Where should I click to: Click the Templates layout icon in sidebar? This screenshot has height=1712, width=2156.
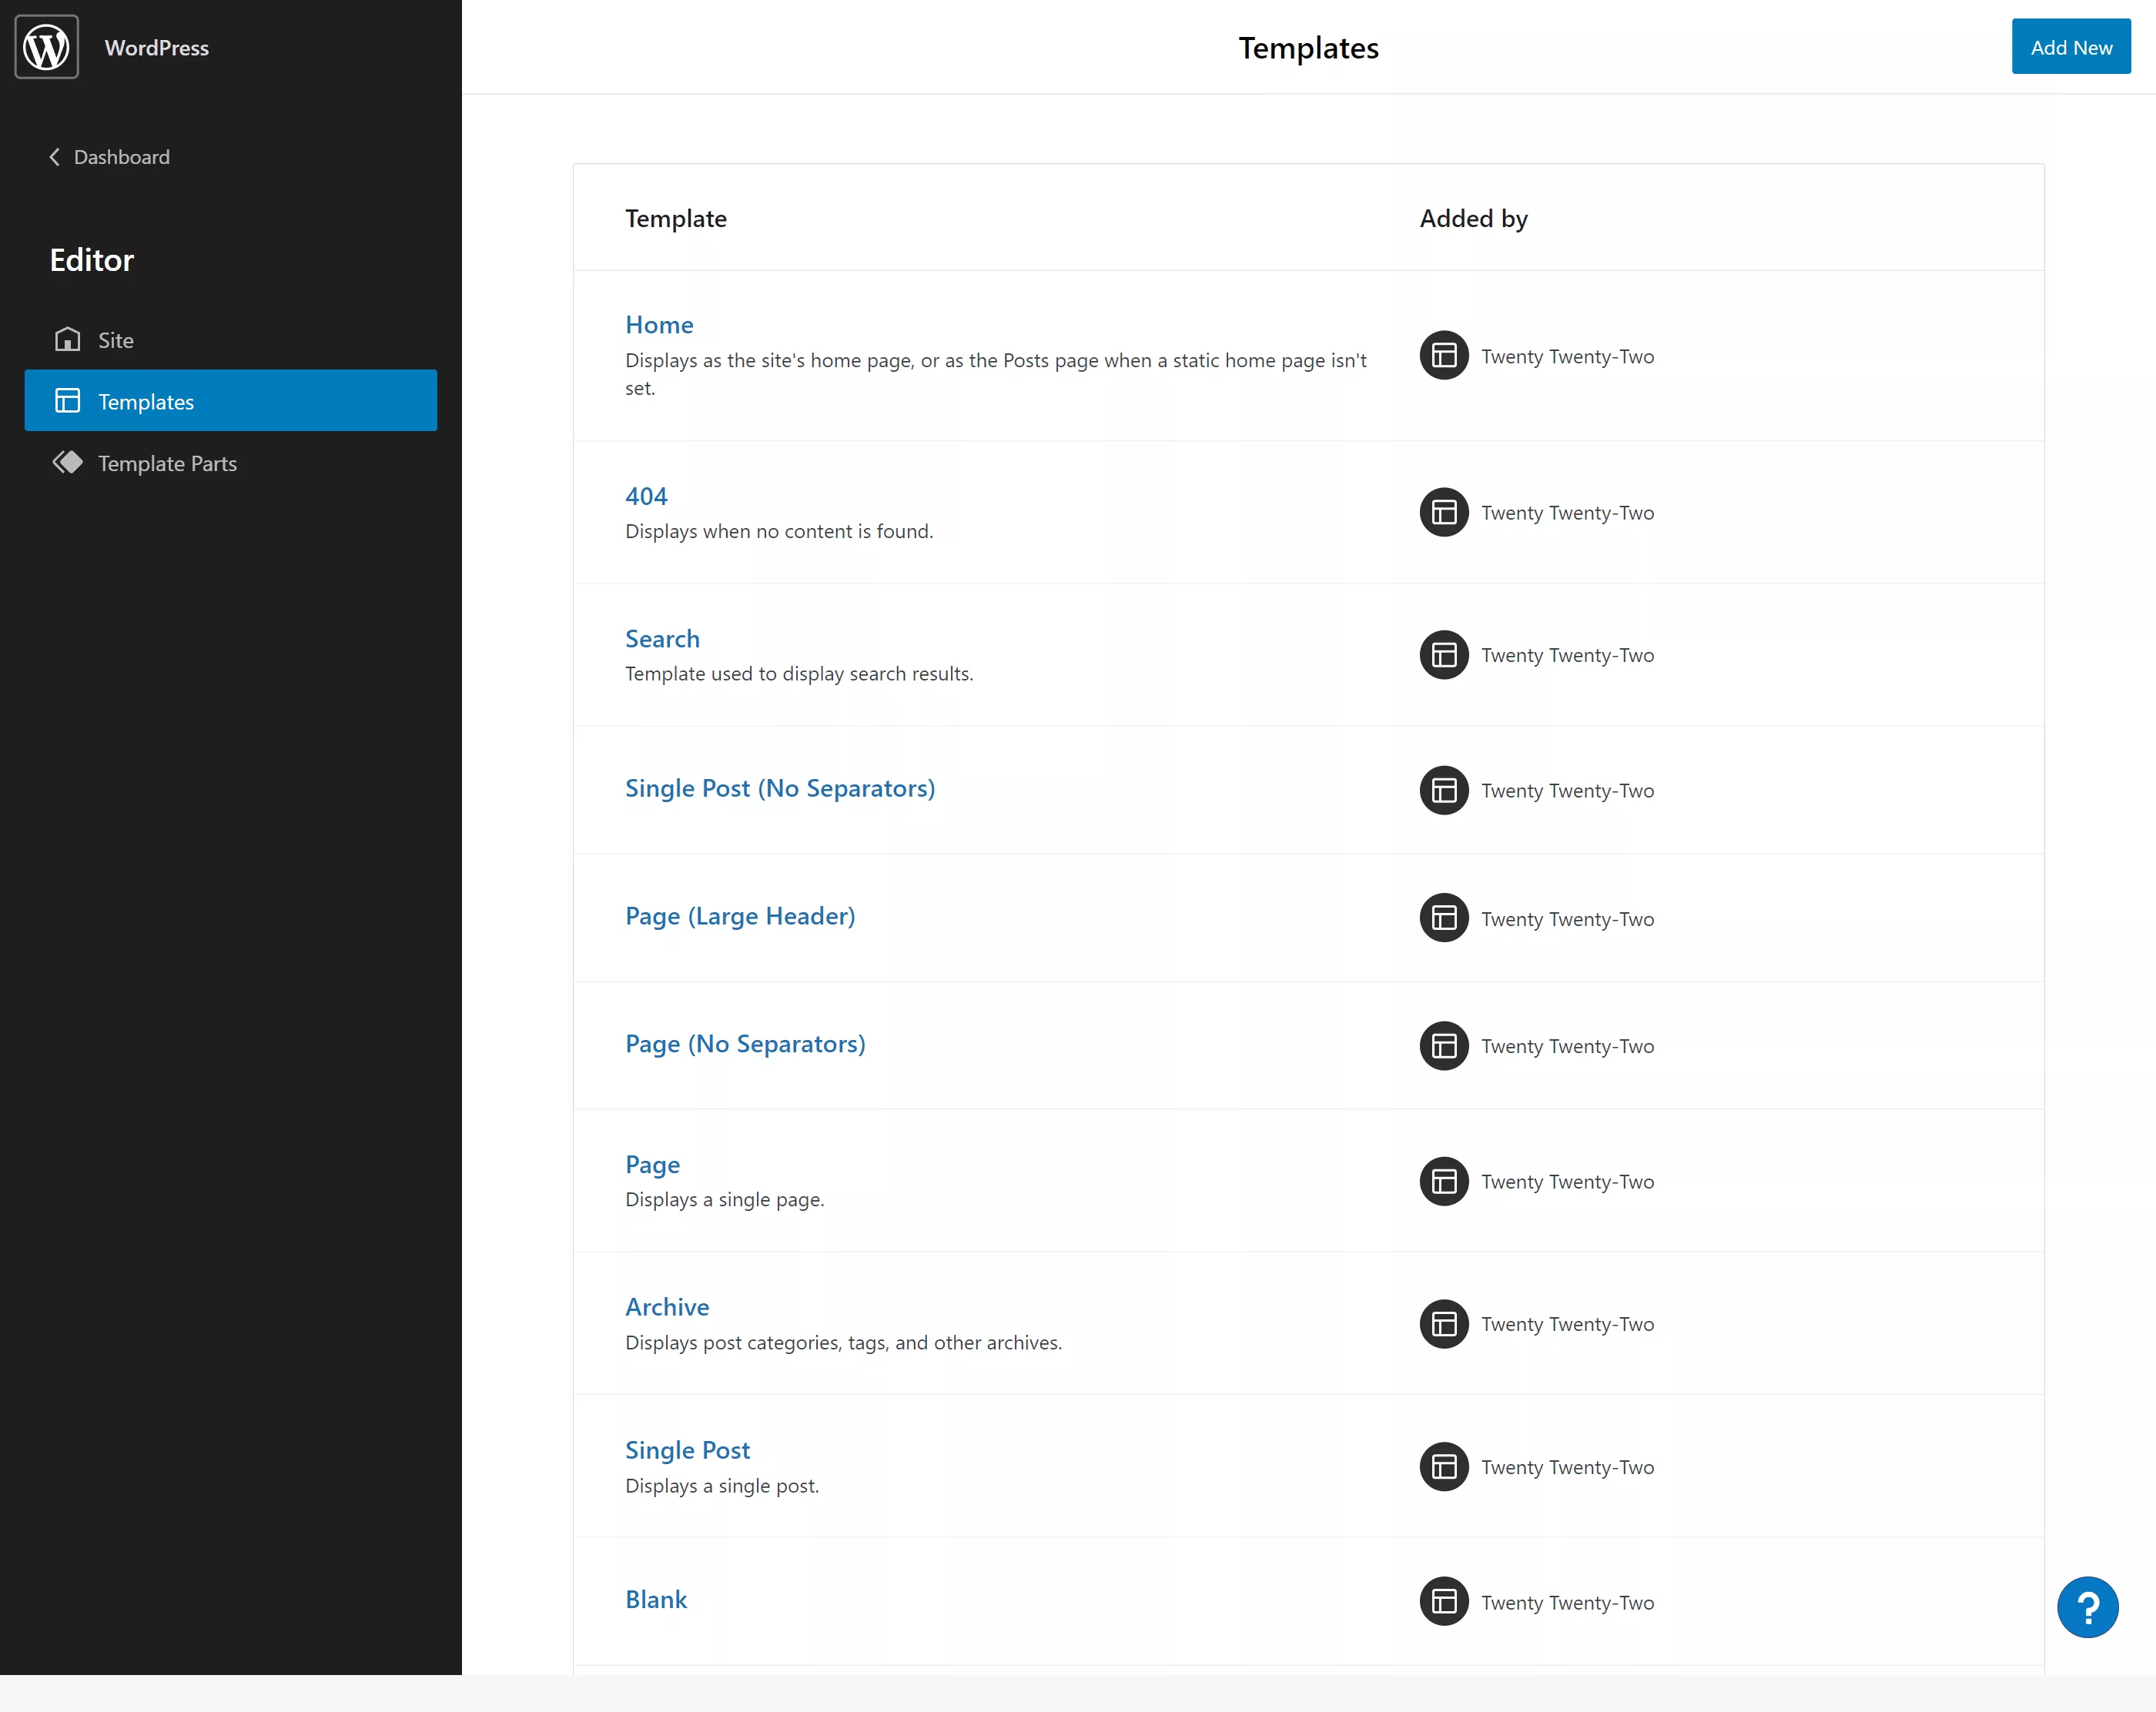point(67,401)
